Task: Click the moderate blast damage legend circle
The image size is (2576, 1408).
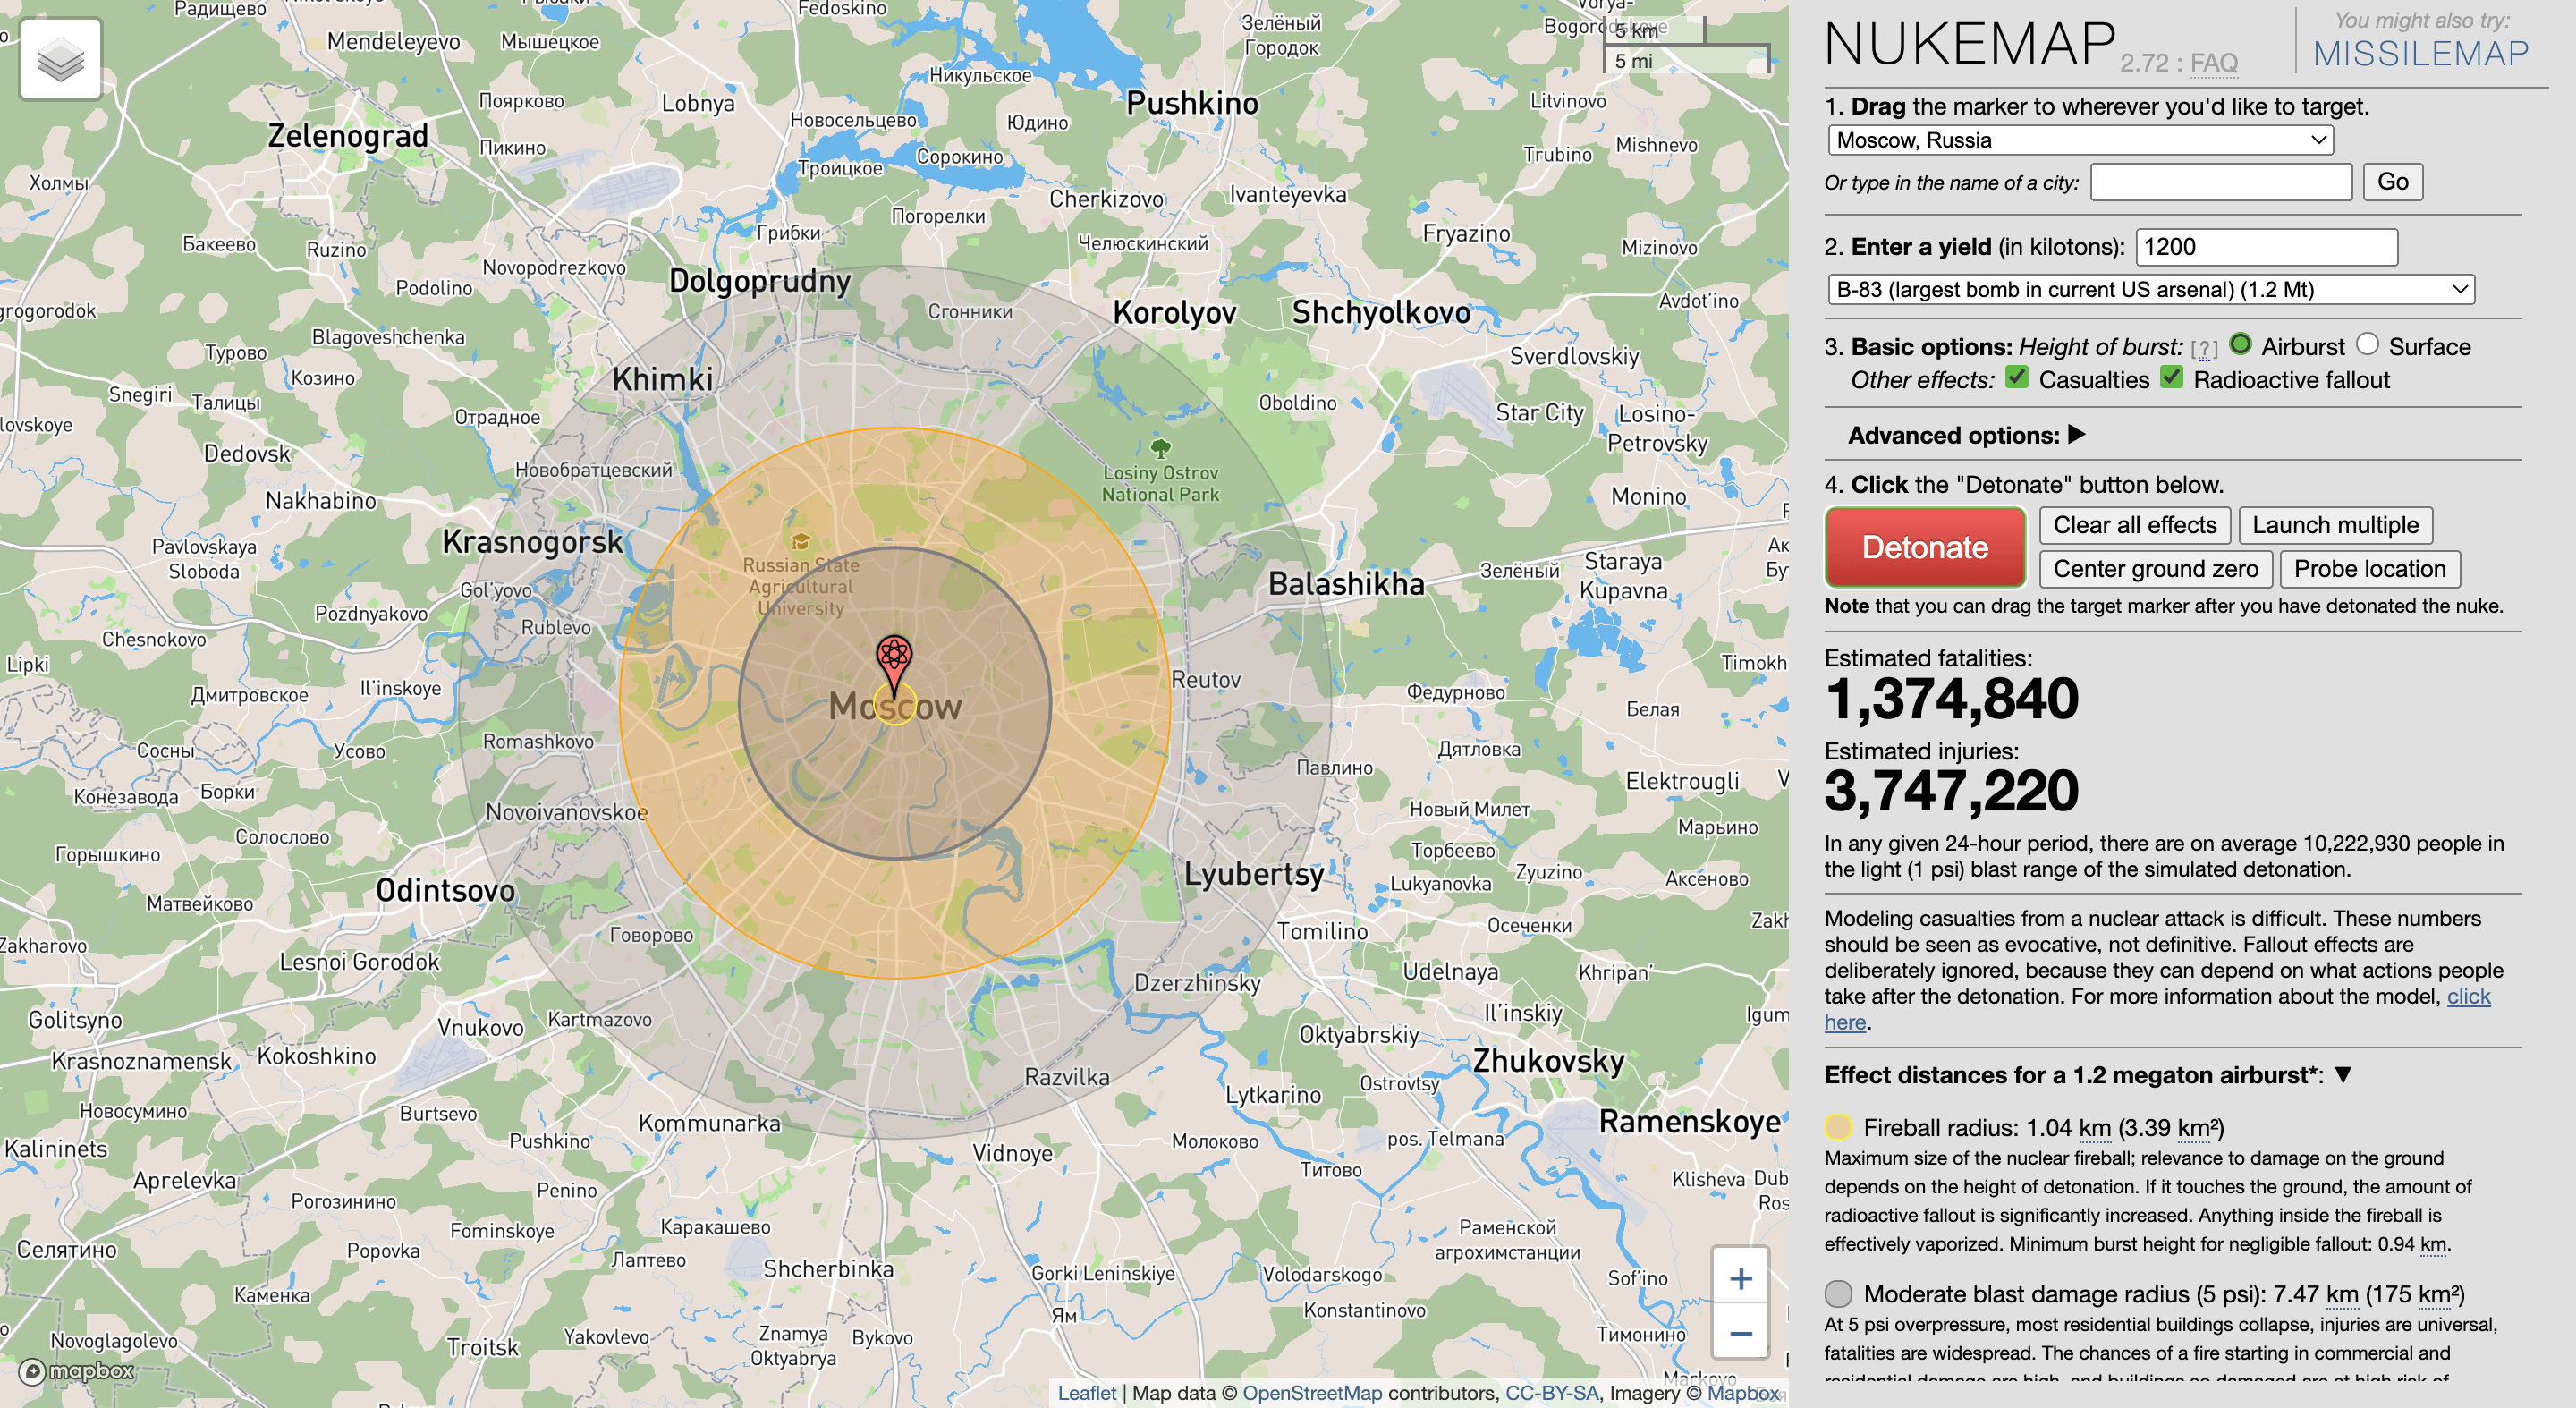Action: pos(1840,1293)
